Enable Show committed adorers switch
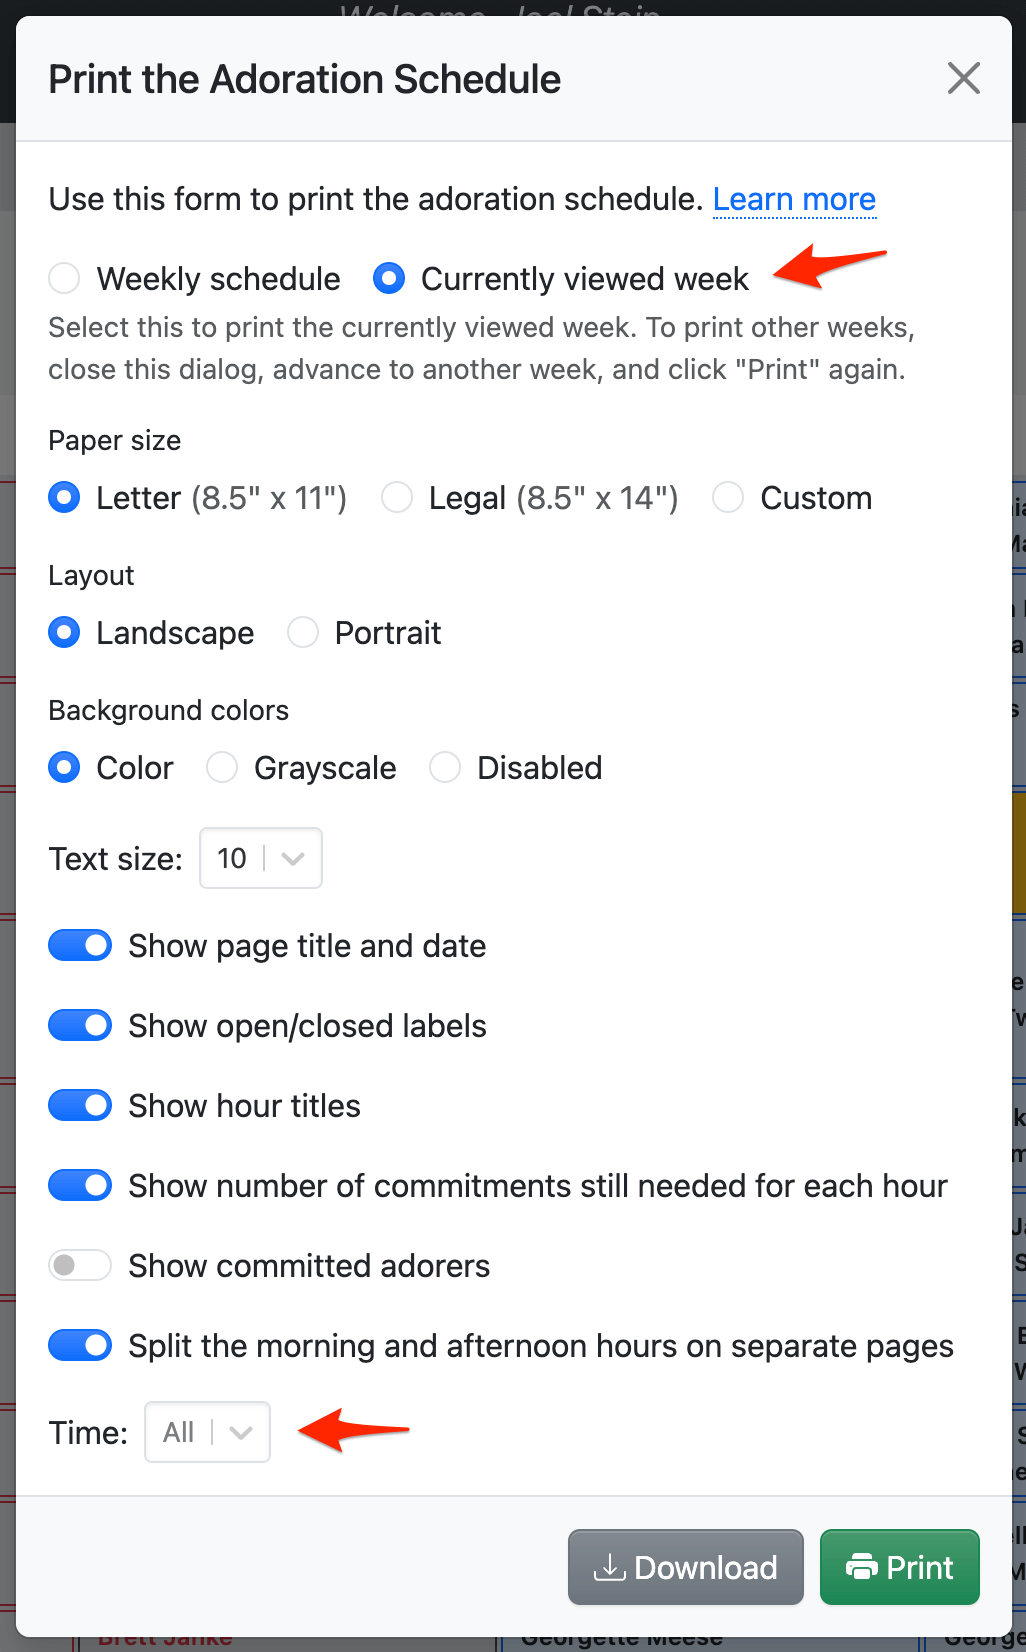The width and height of the screenshot is (1026, 1652). tap(80, 1266)
